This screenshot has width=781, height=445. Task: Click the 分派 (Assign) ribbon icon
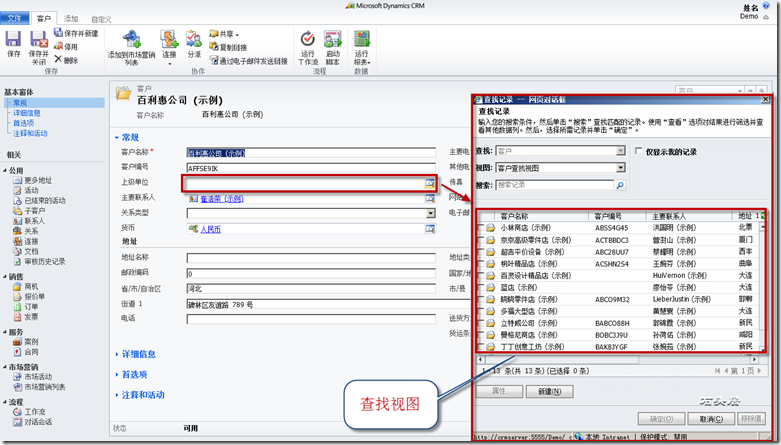tap(194, 38)
